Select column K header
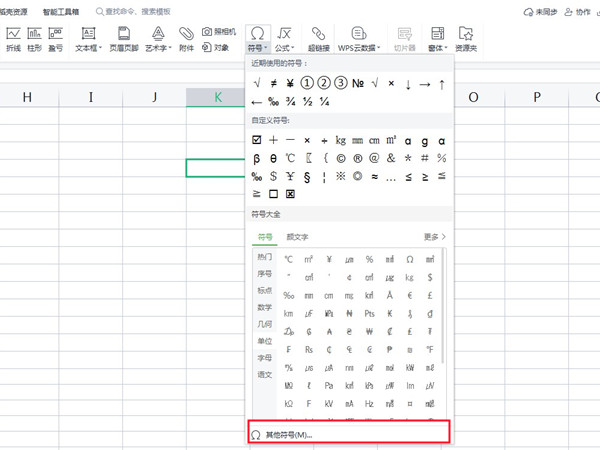 [x=216, y=97]
